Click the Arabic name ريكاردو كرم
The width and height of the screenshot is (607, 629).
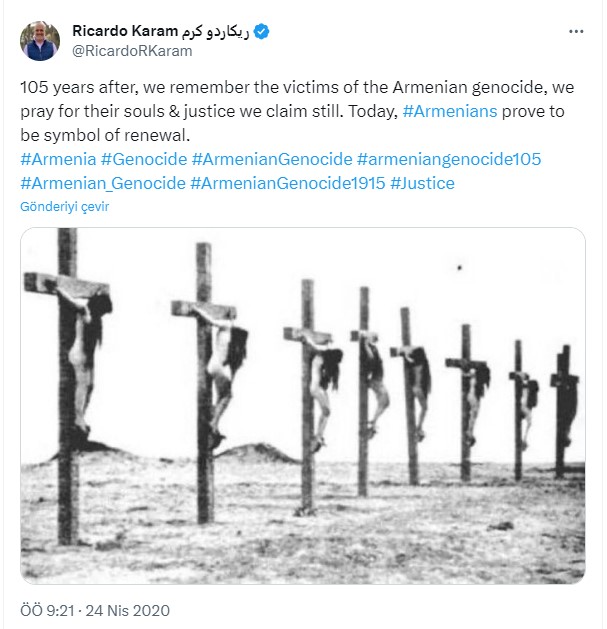pos(215,32)
